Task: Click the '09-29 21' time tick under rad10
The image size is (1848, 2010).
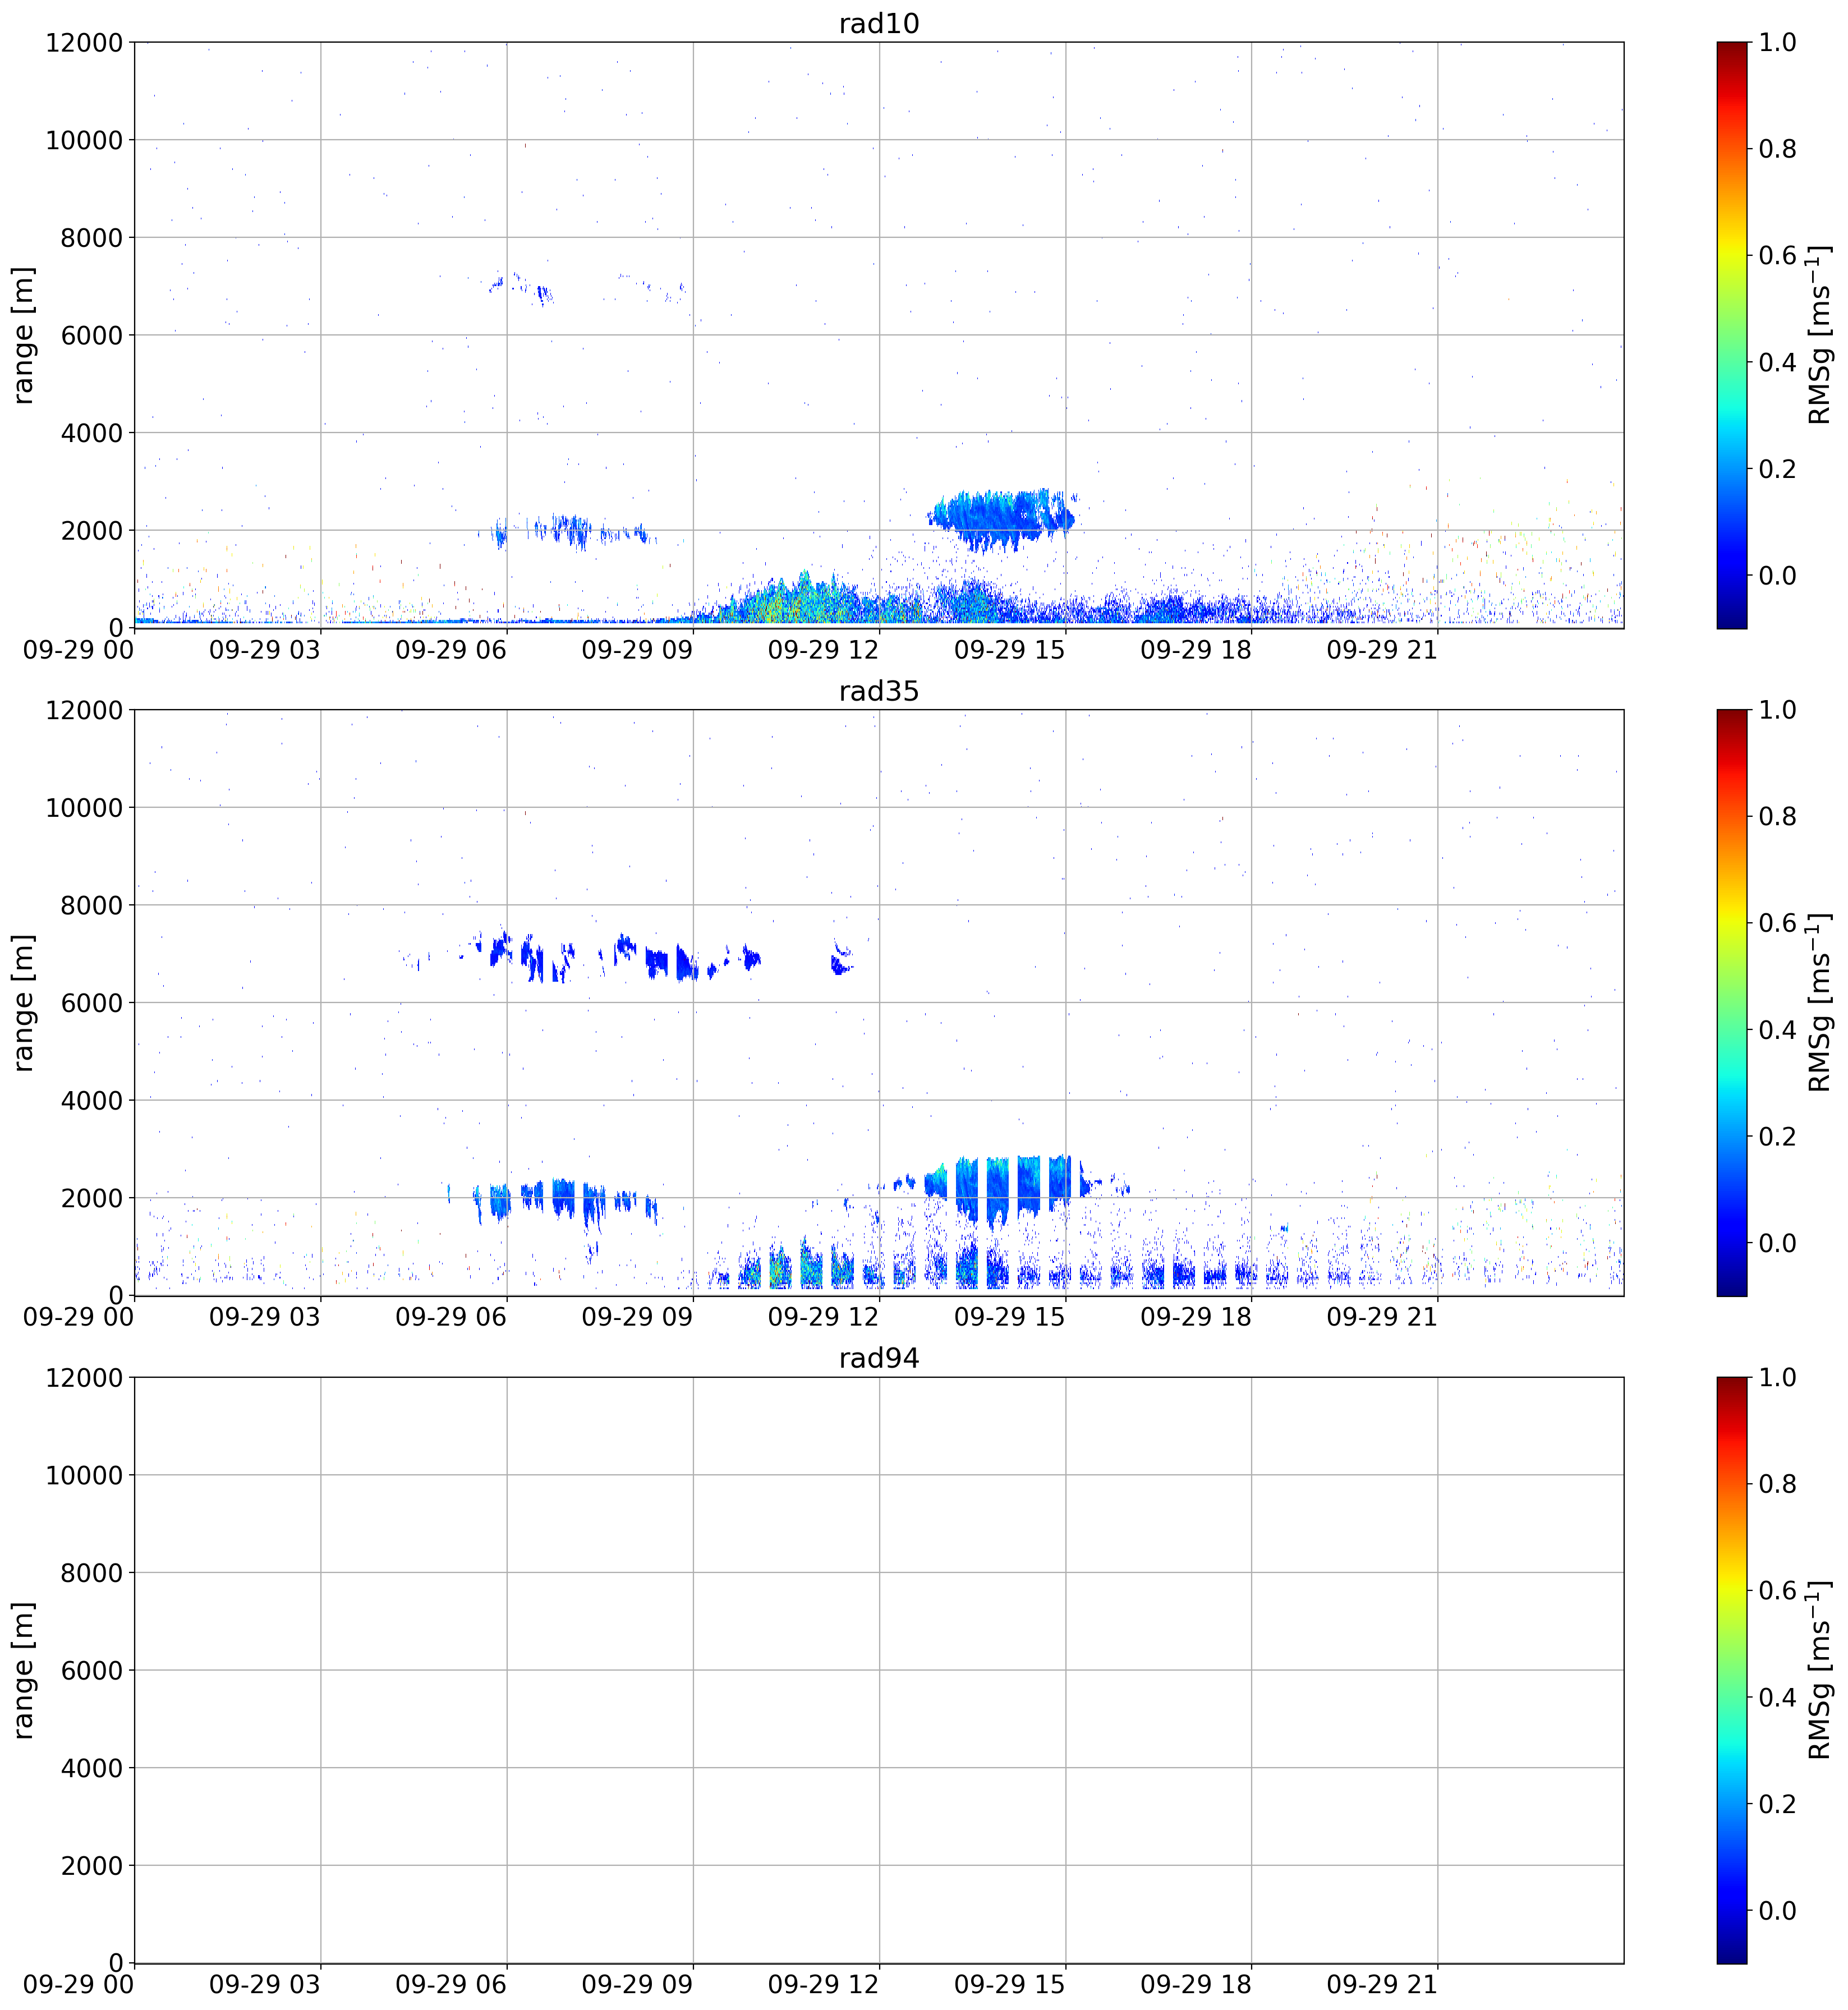Action: pyautogui.click(x=1382, y=650)
